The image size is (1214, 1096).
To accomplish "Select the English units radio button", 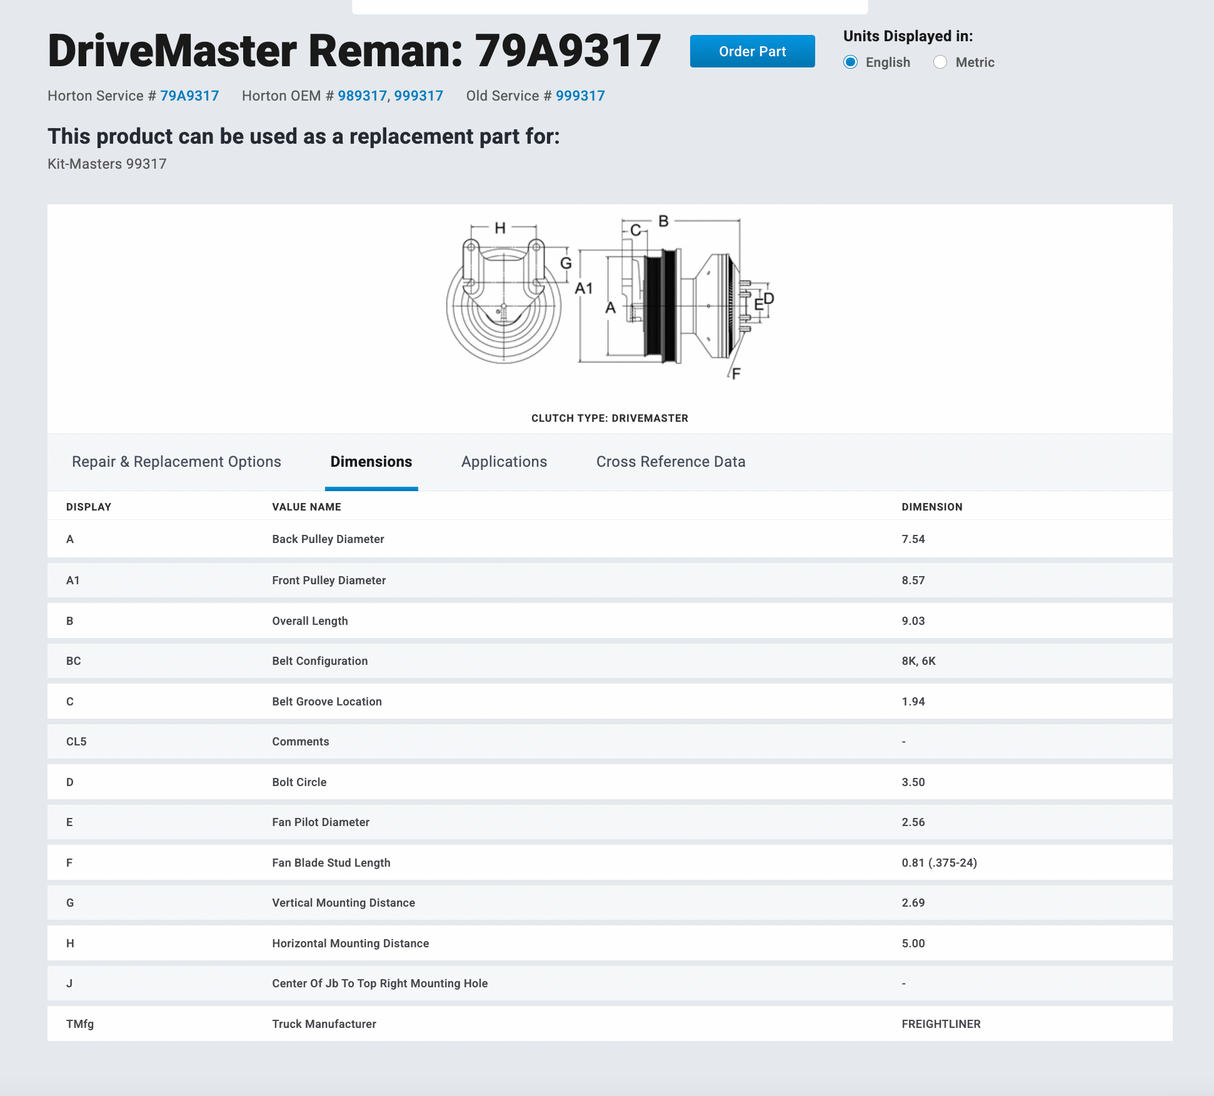I will (x=851, y=62).
